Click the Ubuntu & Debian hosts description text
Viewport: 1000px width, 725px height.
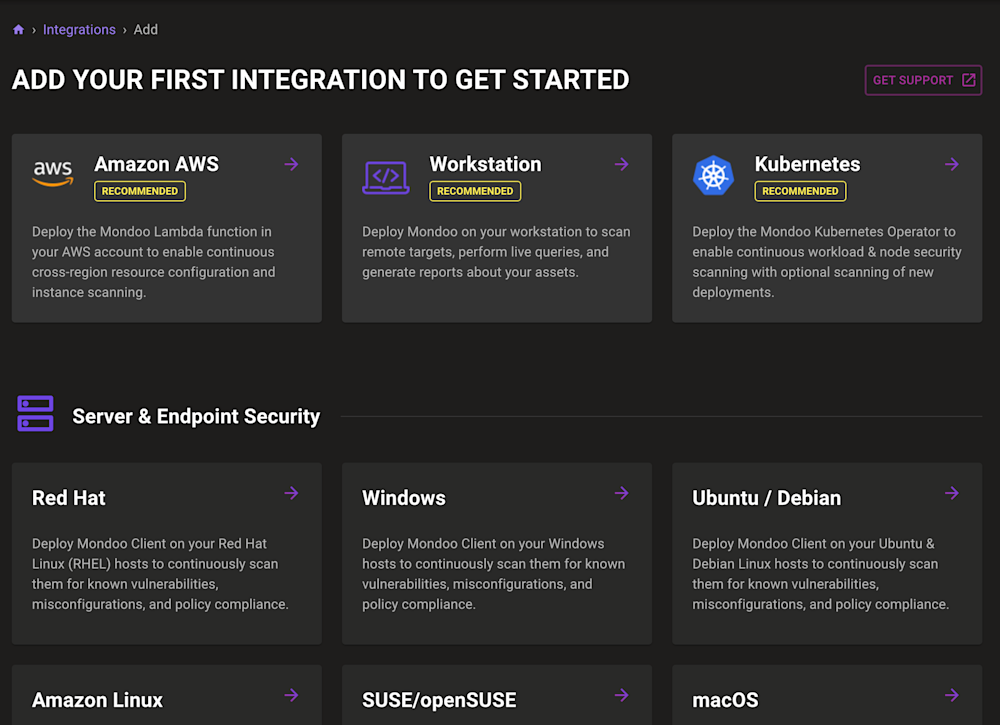(x=821, y=574)
